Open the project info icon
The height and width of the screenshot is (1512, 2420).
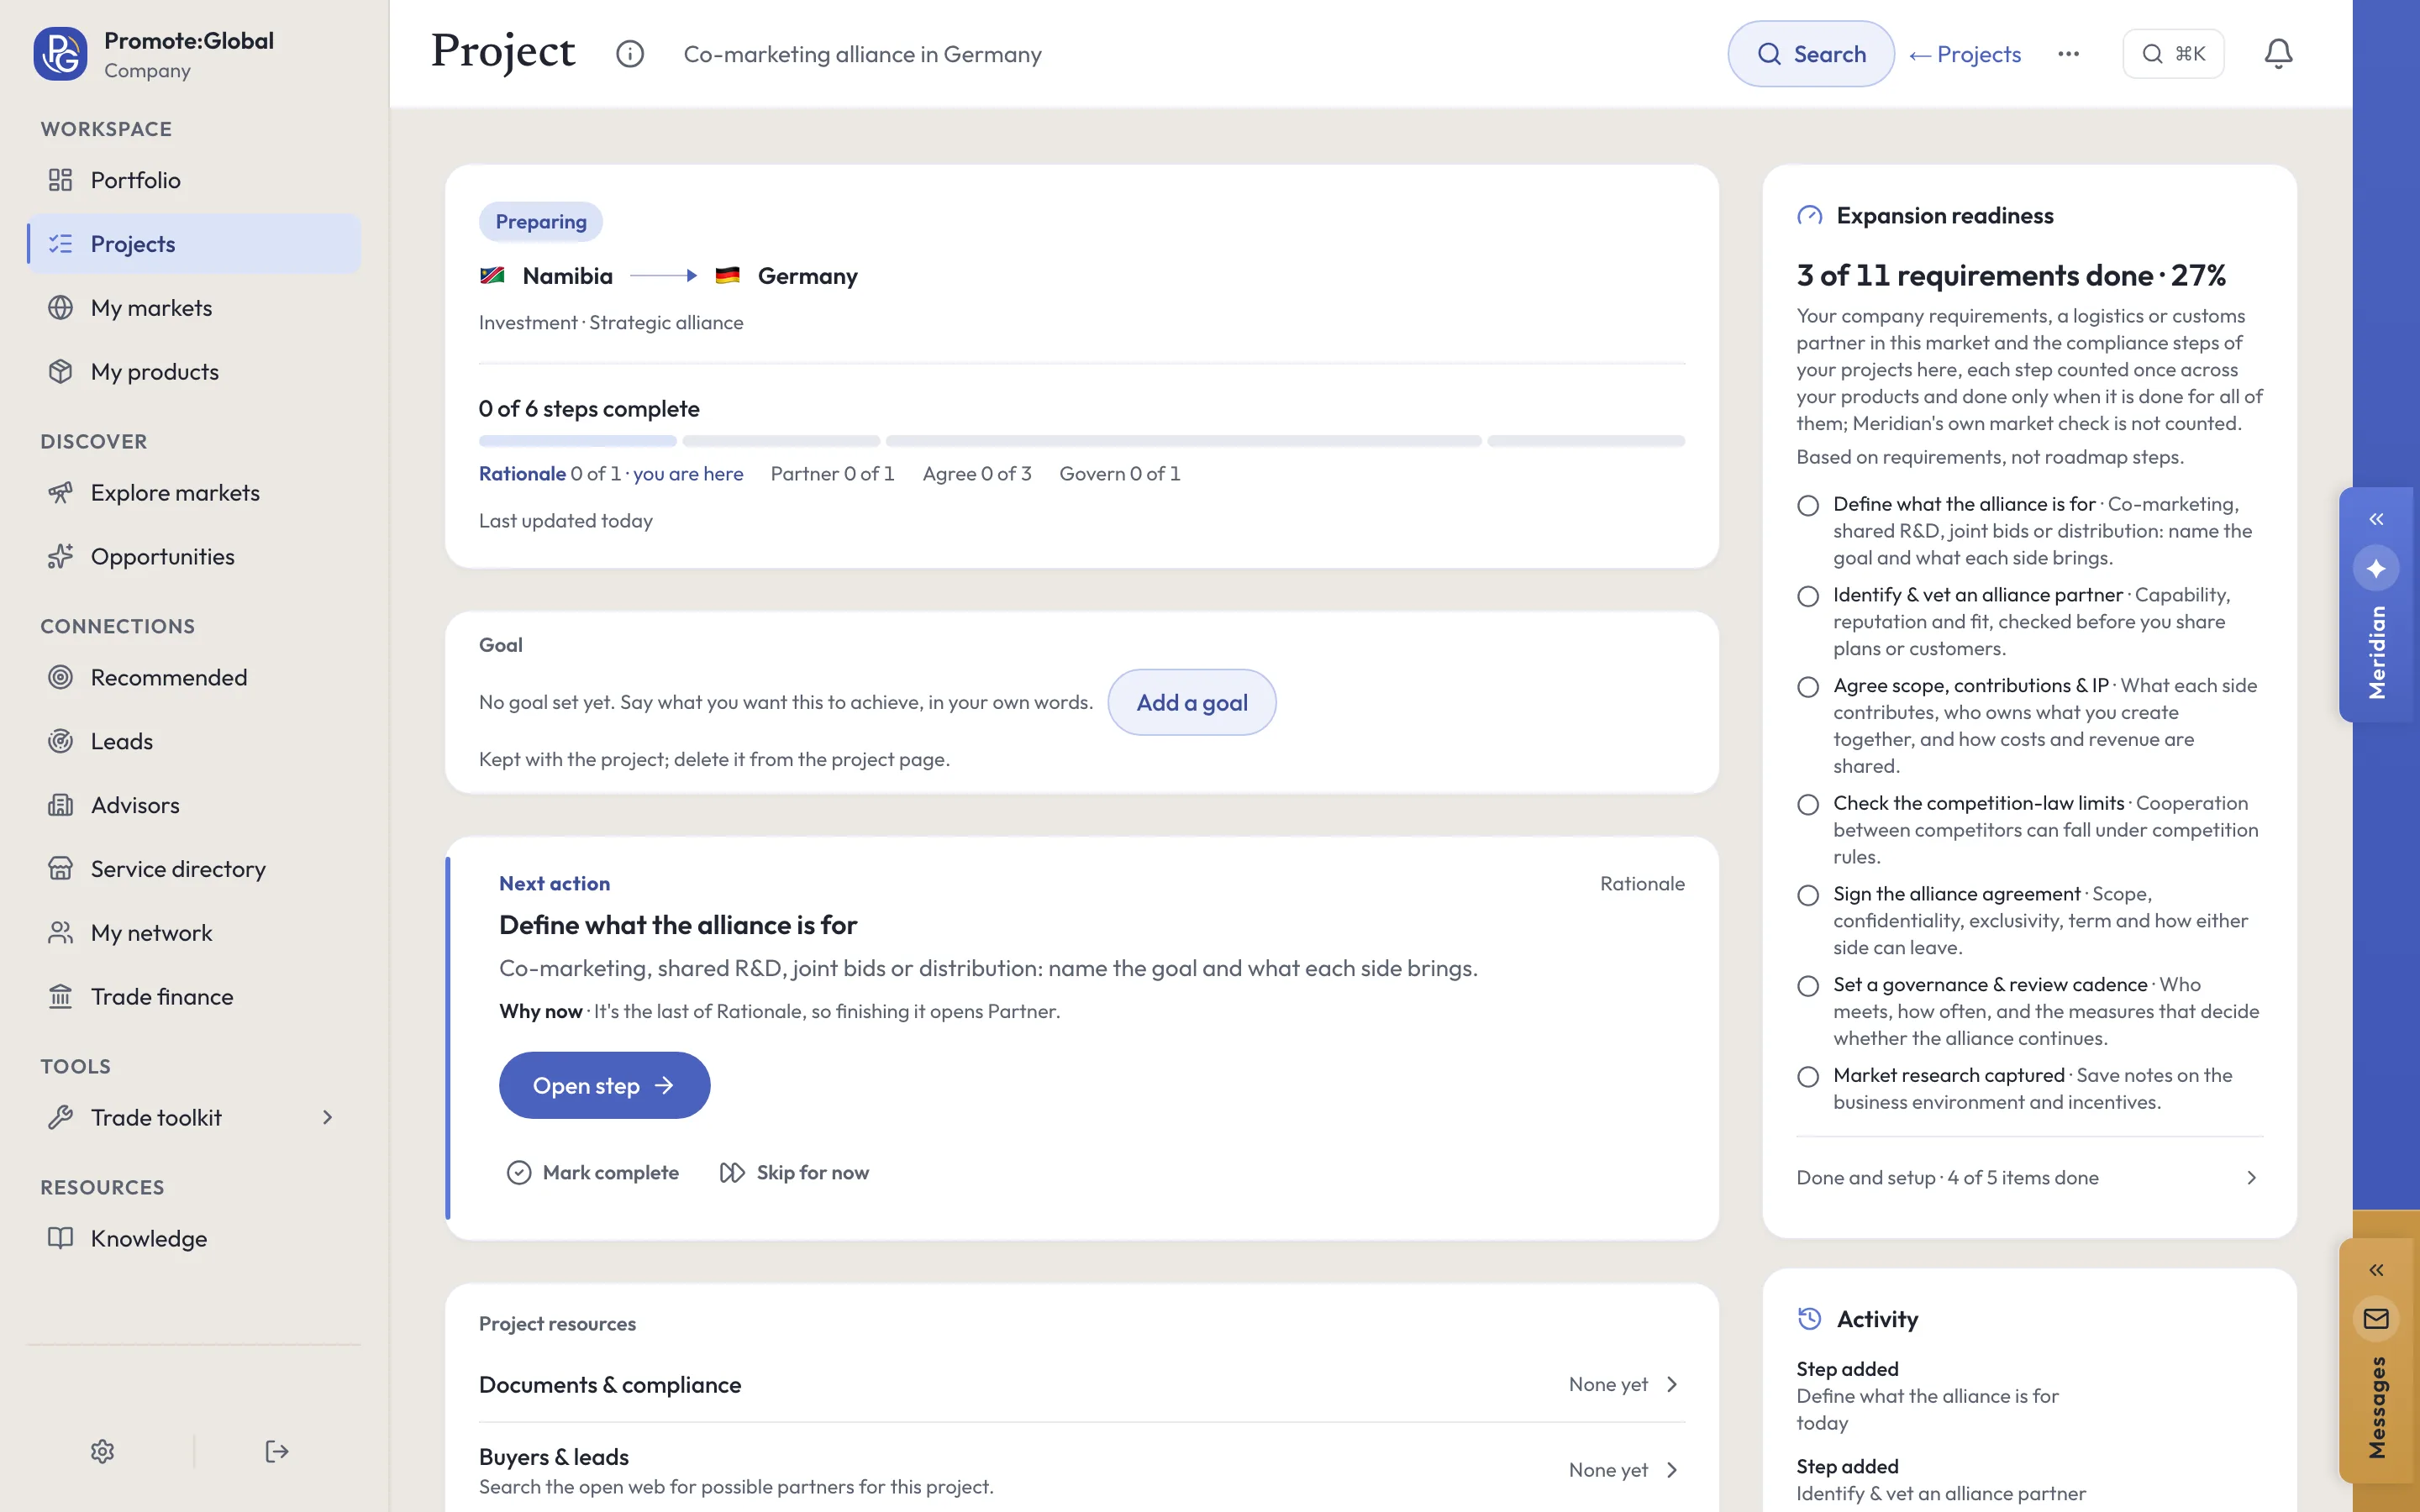pos(630,54)
